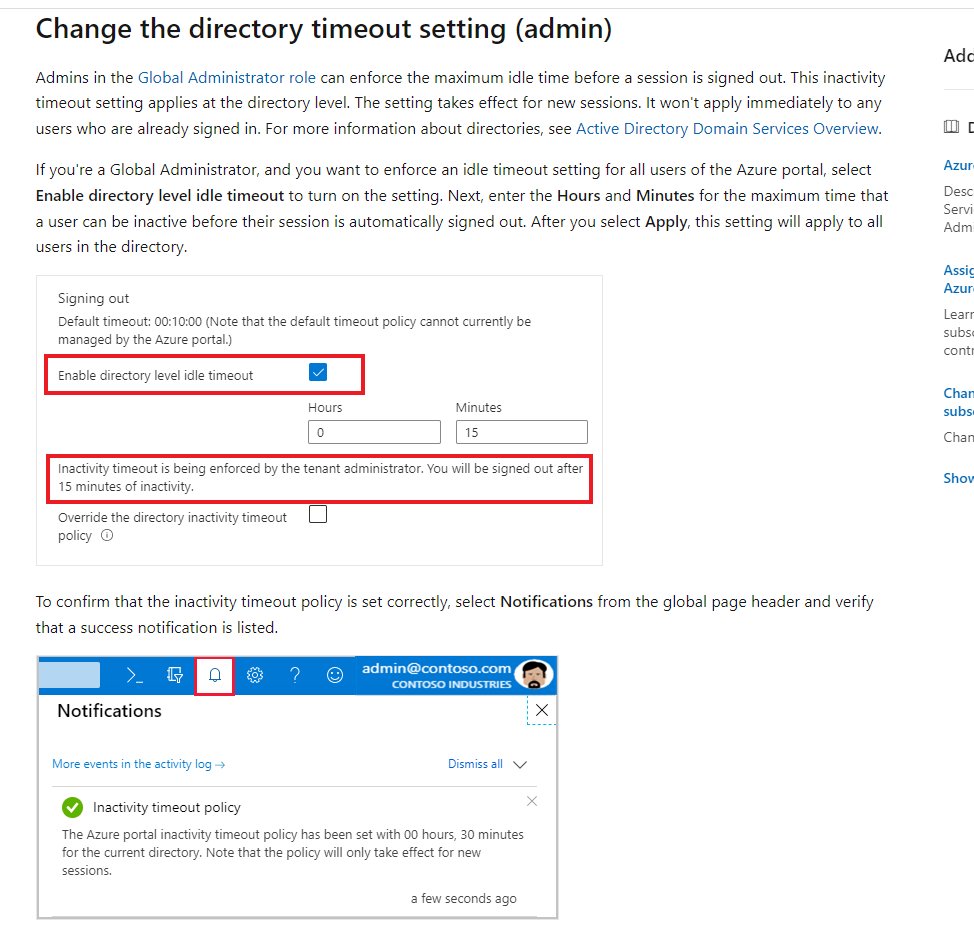Expand the chevron beside Dismiss all
The width and height of the screenshot is (974, 929).
click(520, 764)
